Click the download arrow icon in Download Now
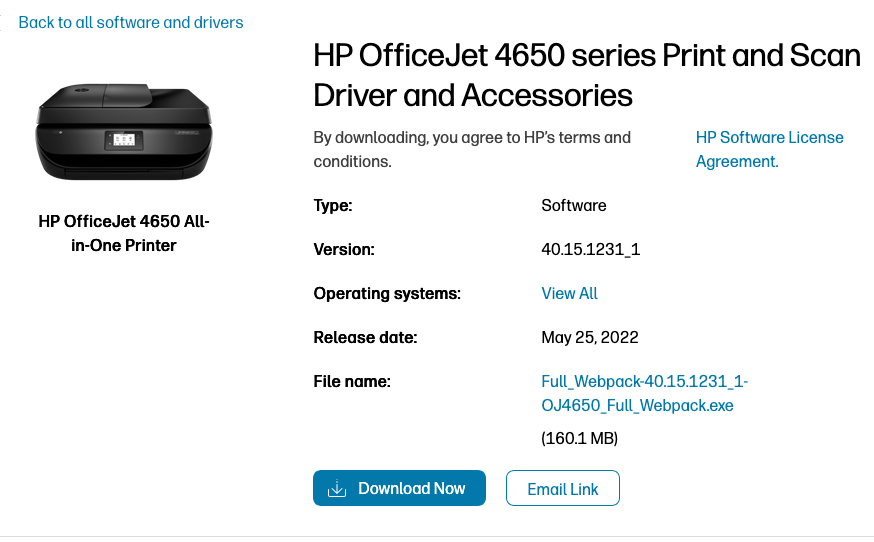The image size is (874, 542). coord(337,489)
